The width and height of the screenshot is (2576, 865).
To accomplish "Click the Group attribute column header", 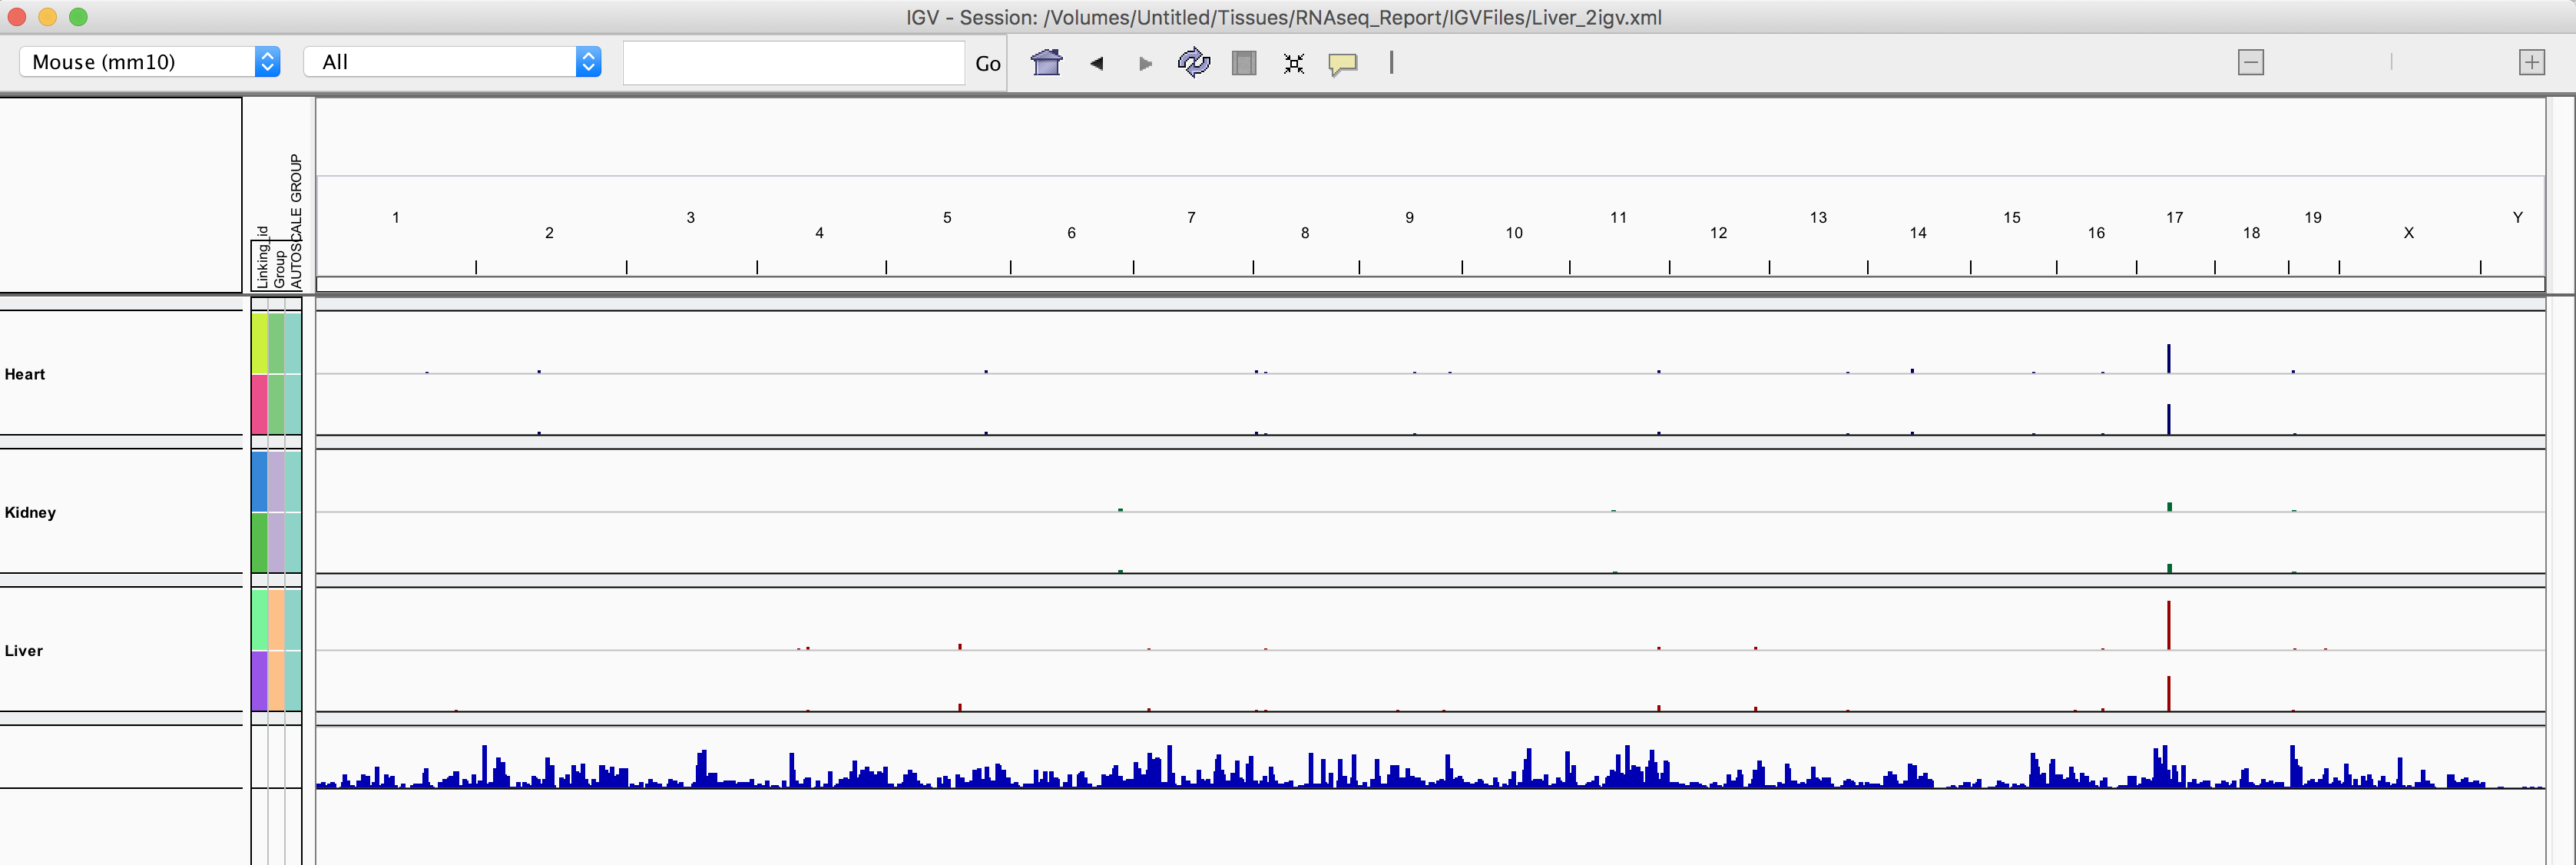I will (x=279, y=268).
